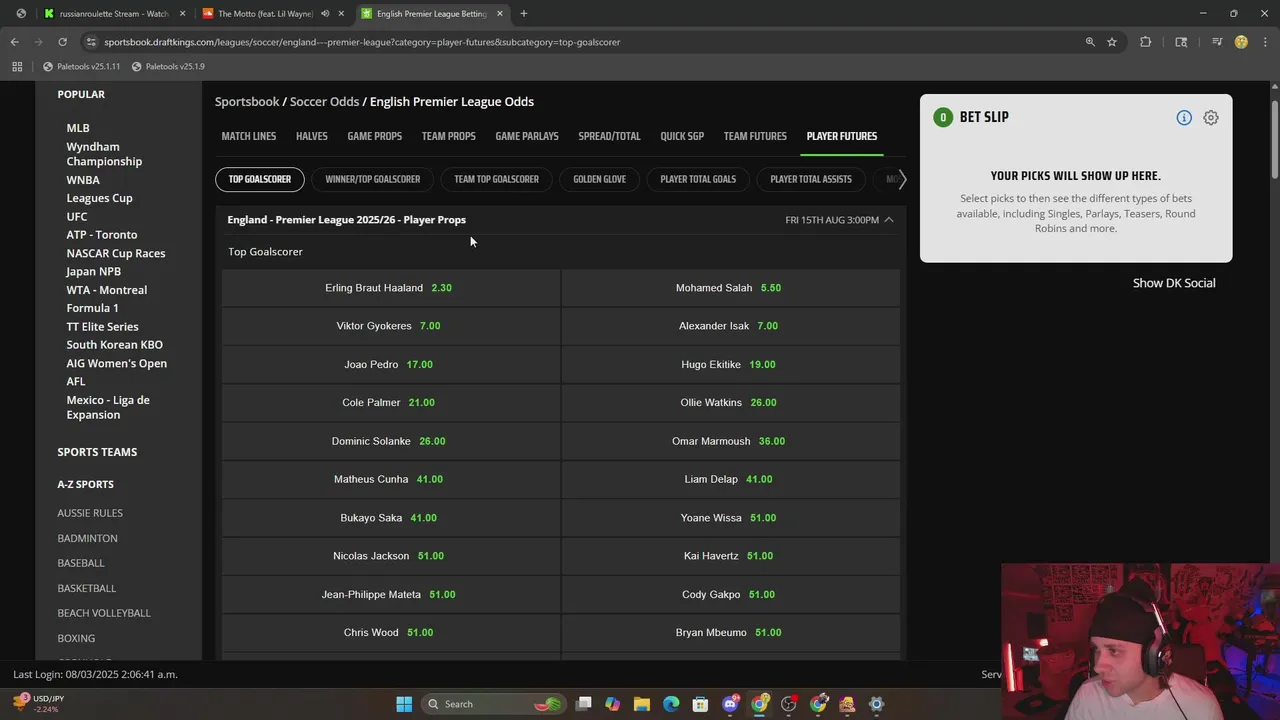
Task: Open UFC in the Popular sidebar
Action: pyautogui.click(x=77, y=217)
